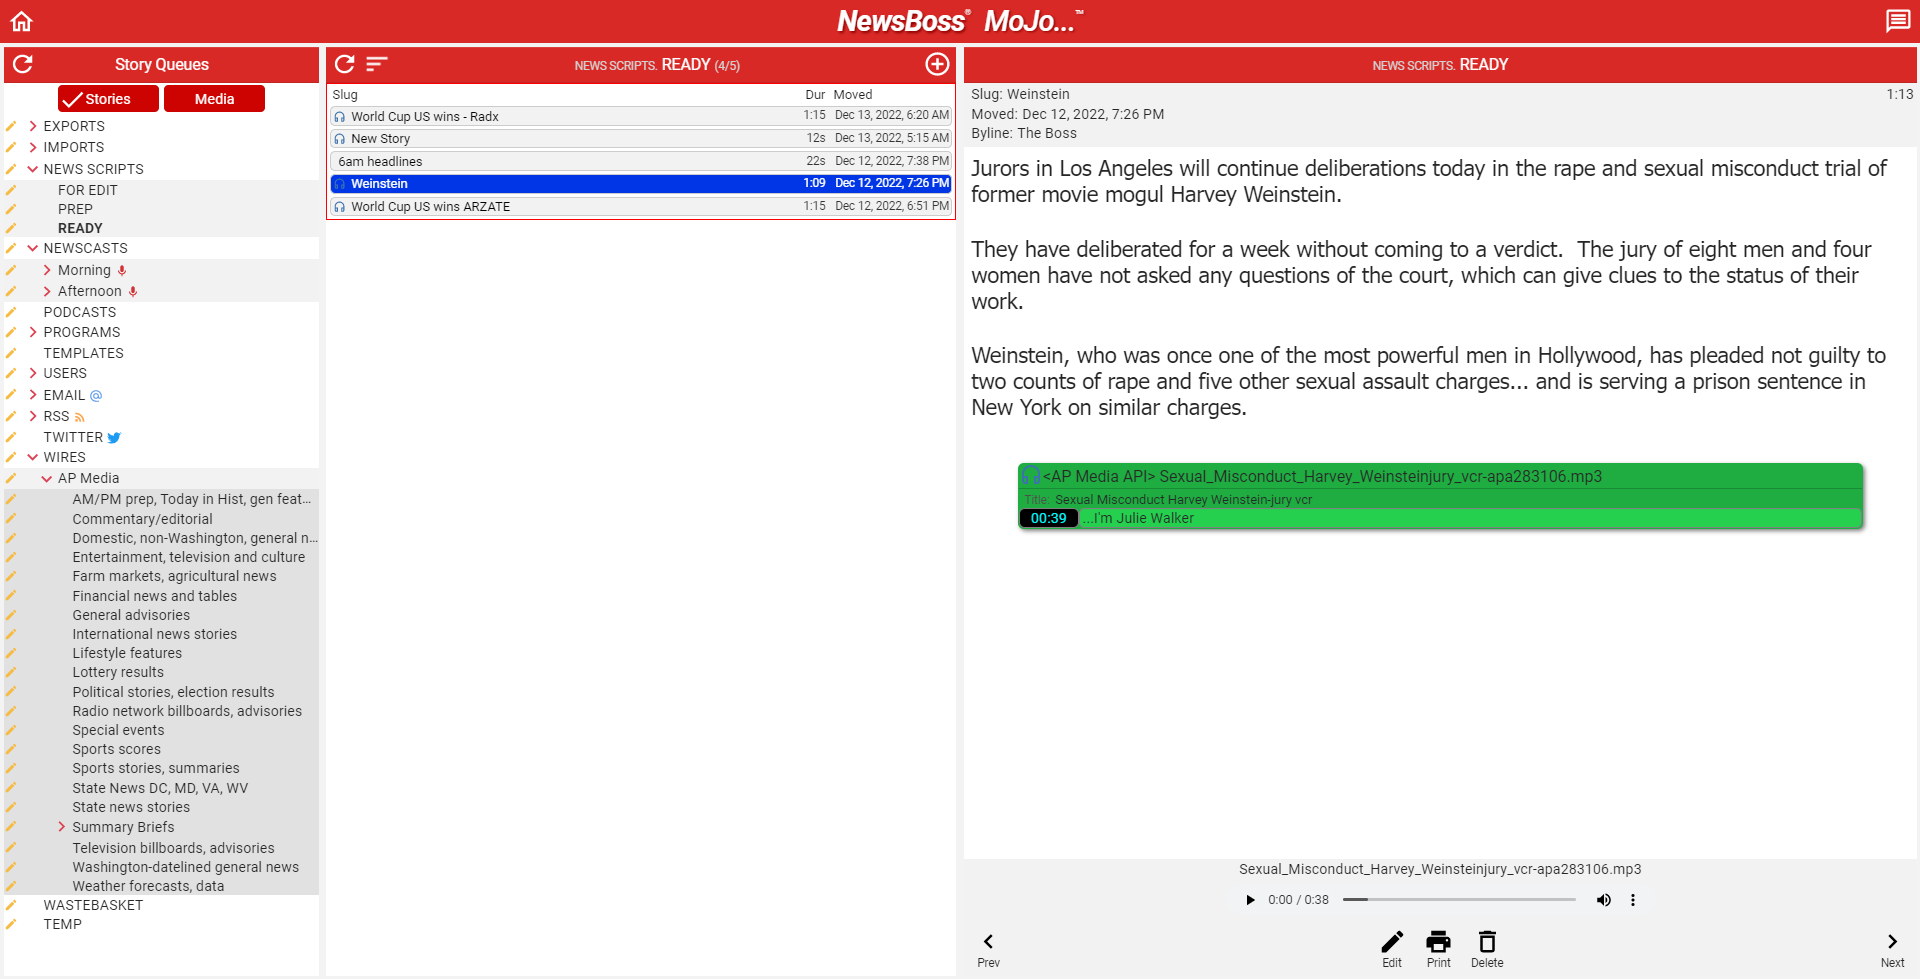
Task: Open the sort options icon
Action: [x=376, y=64]
